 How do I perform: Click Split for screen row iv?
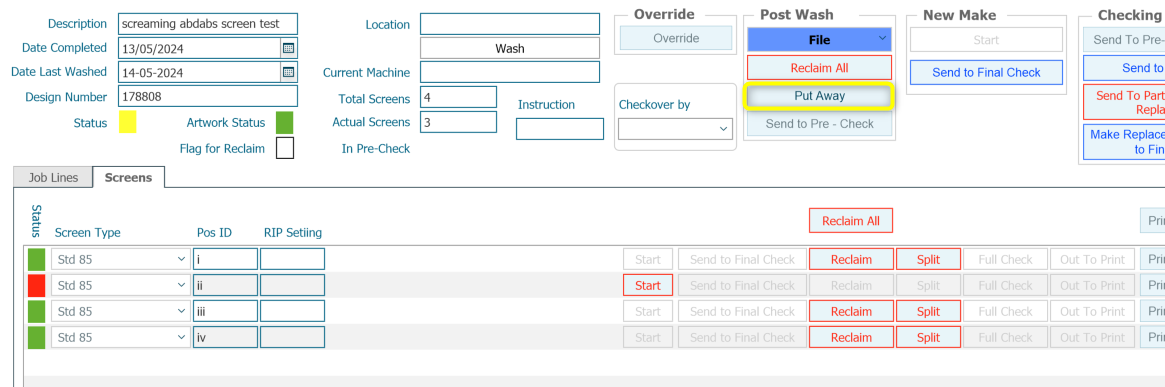pos(928,337)
